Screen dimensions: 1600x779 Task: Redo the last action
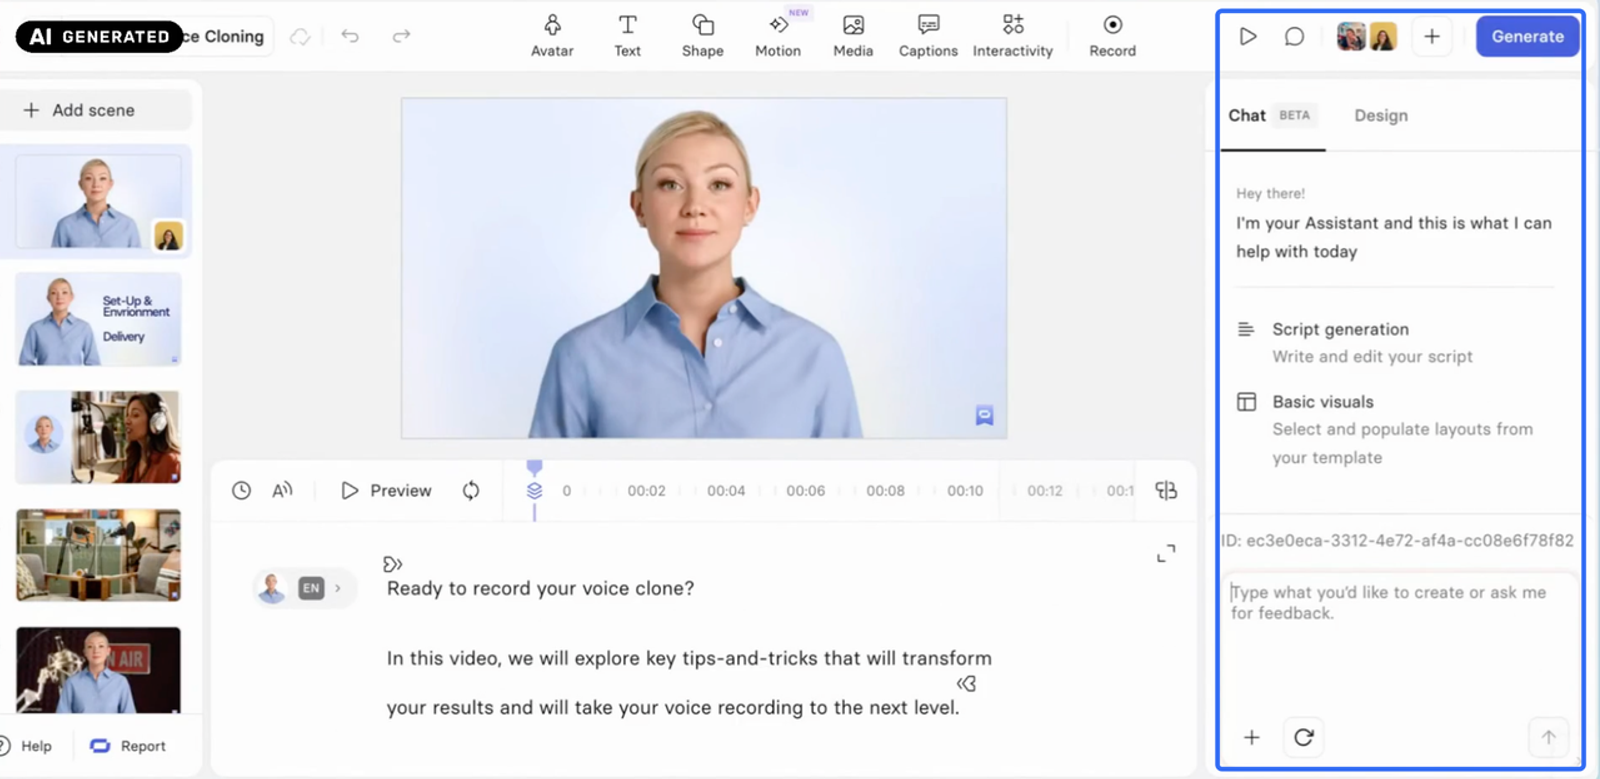(x=401, y=36)
